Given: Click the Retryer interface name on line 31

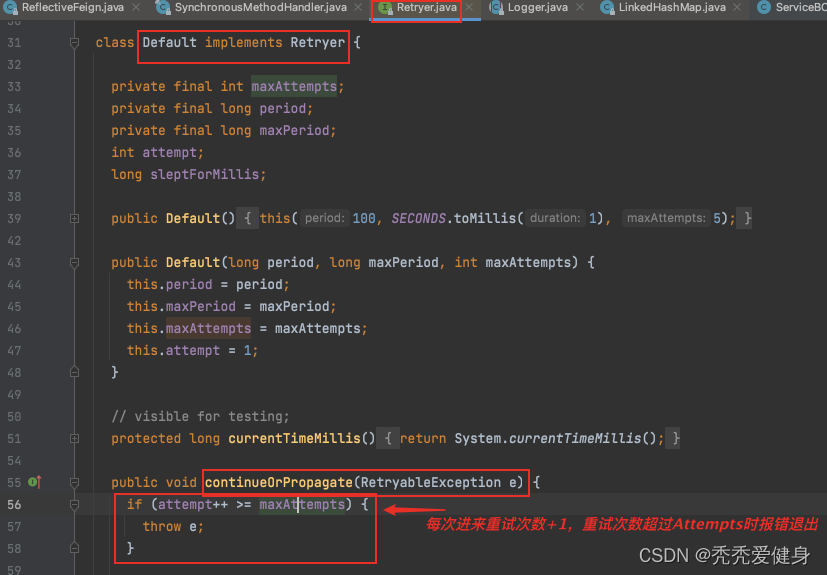Looking at the screenshot, I should click(x=318, y=43).
